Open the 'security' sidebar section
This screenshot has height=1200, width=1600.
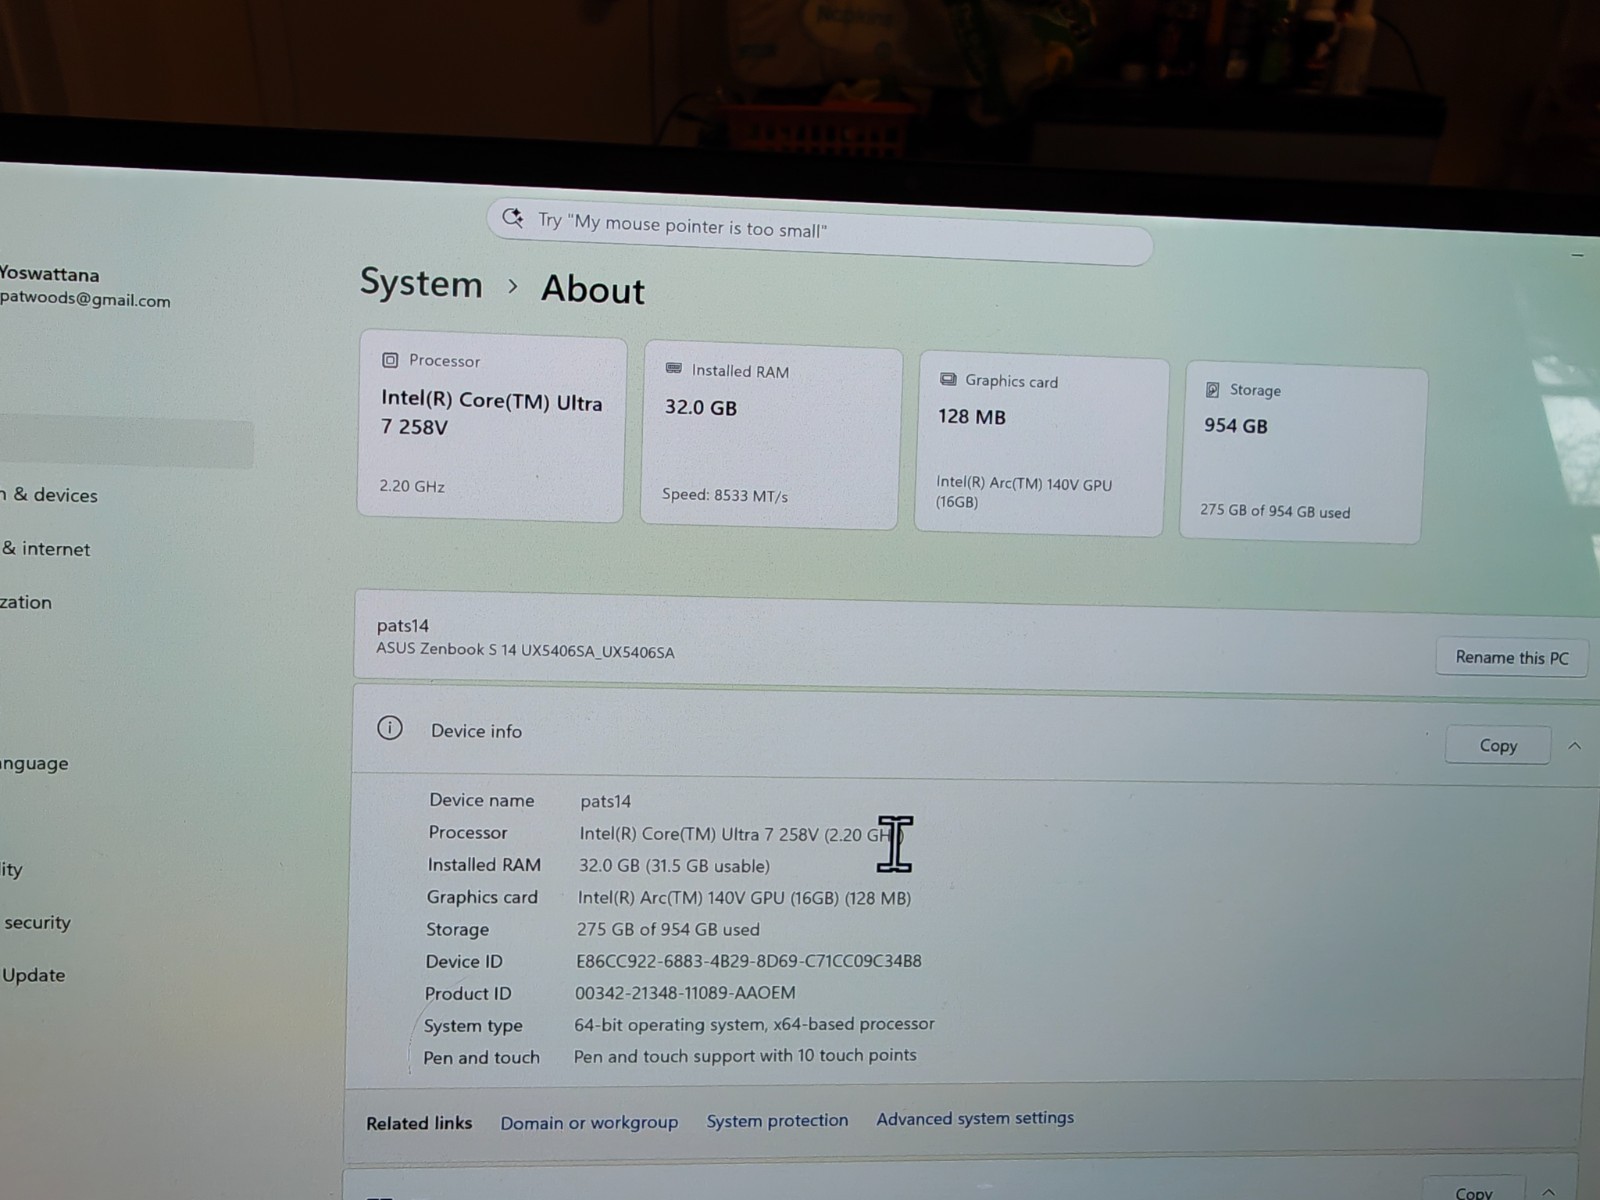pos(37,922)
